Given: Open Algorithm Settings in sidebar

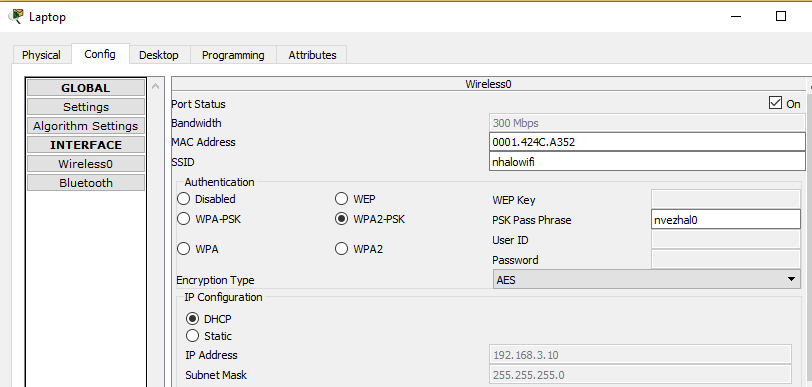Looking at the screenshot, I should (x=86, y=126).
